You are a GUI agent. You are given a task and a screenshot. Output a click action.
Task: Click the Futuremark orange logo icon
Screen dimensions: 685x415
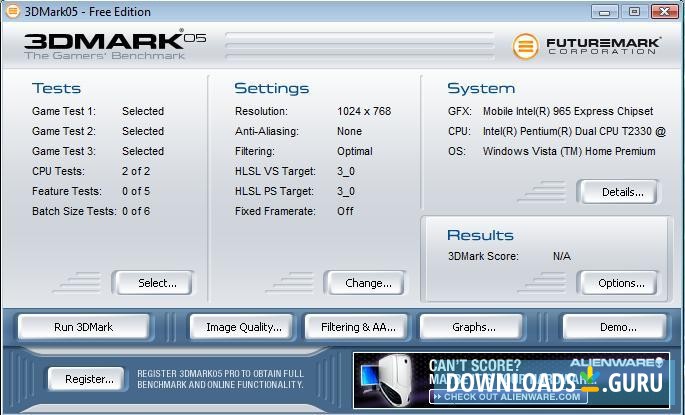525,46
